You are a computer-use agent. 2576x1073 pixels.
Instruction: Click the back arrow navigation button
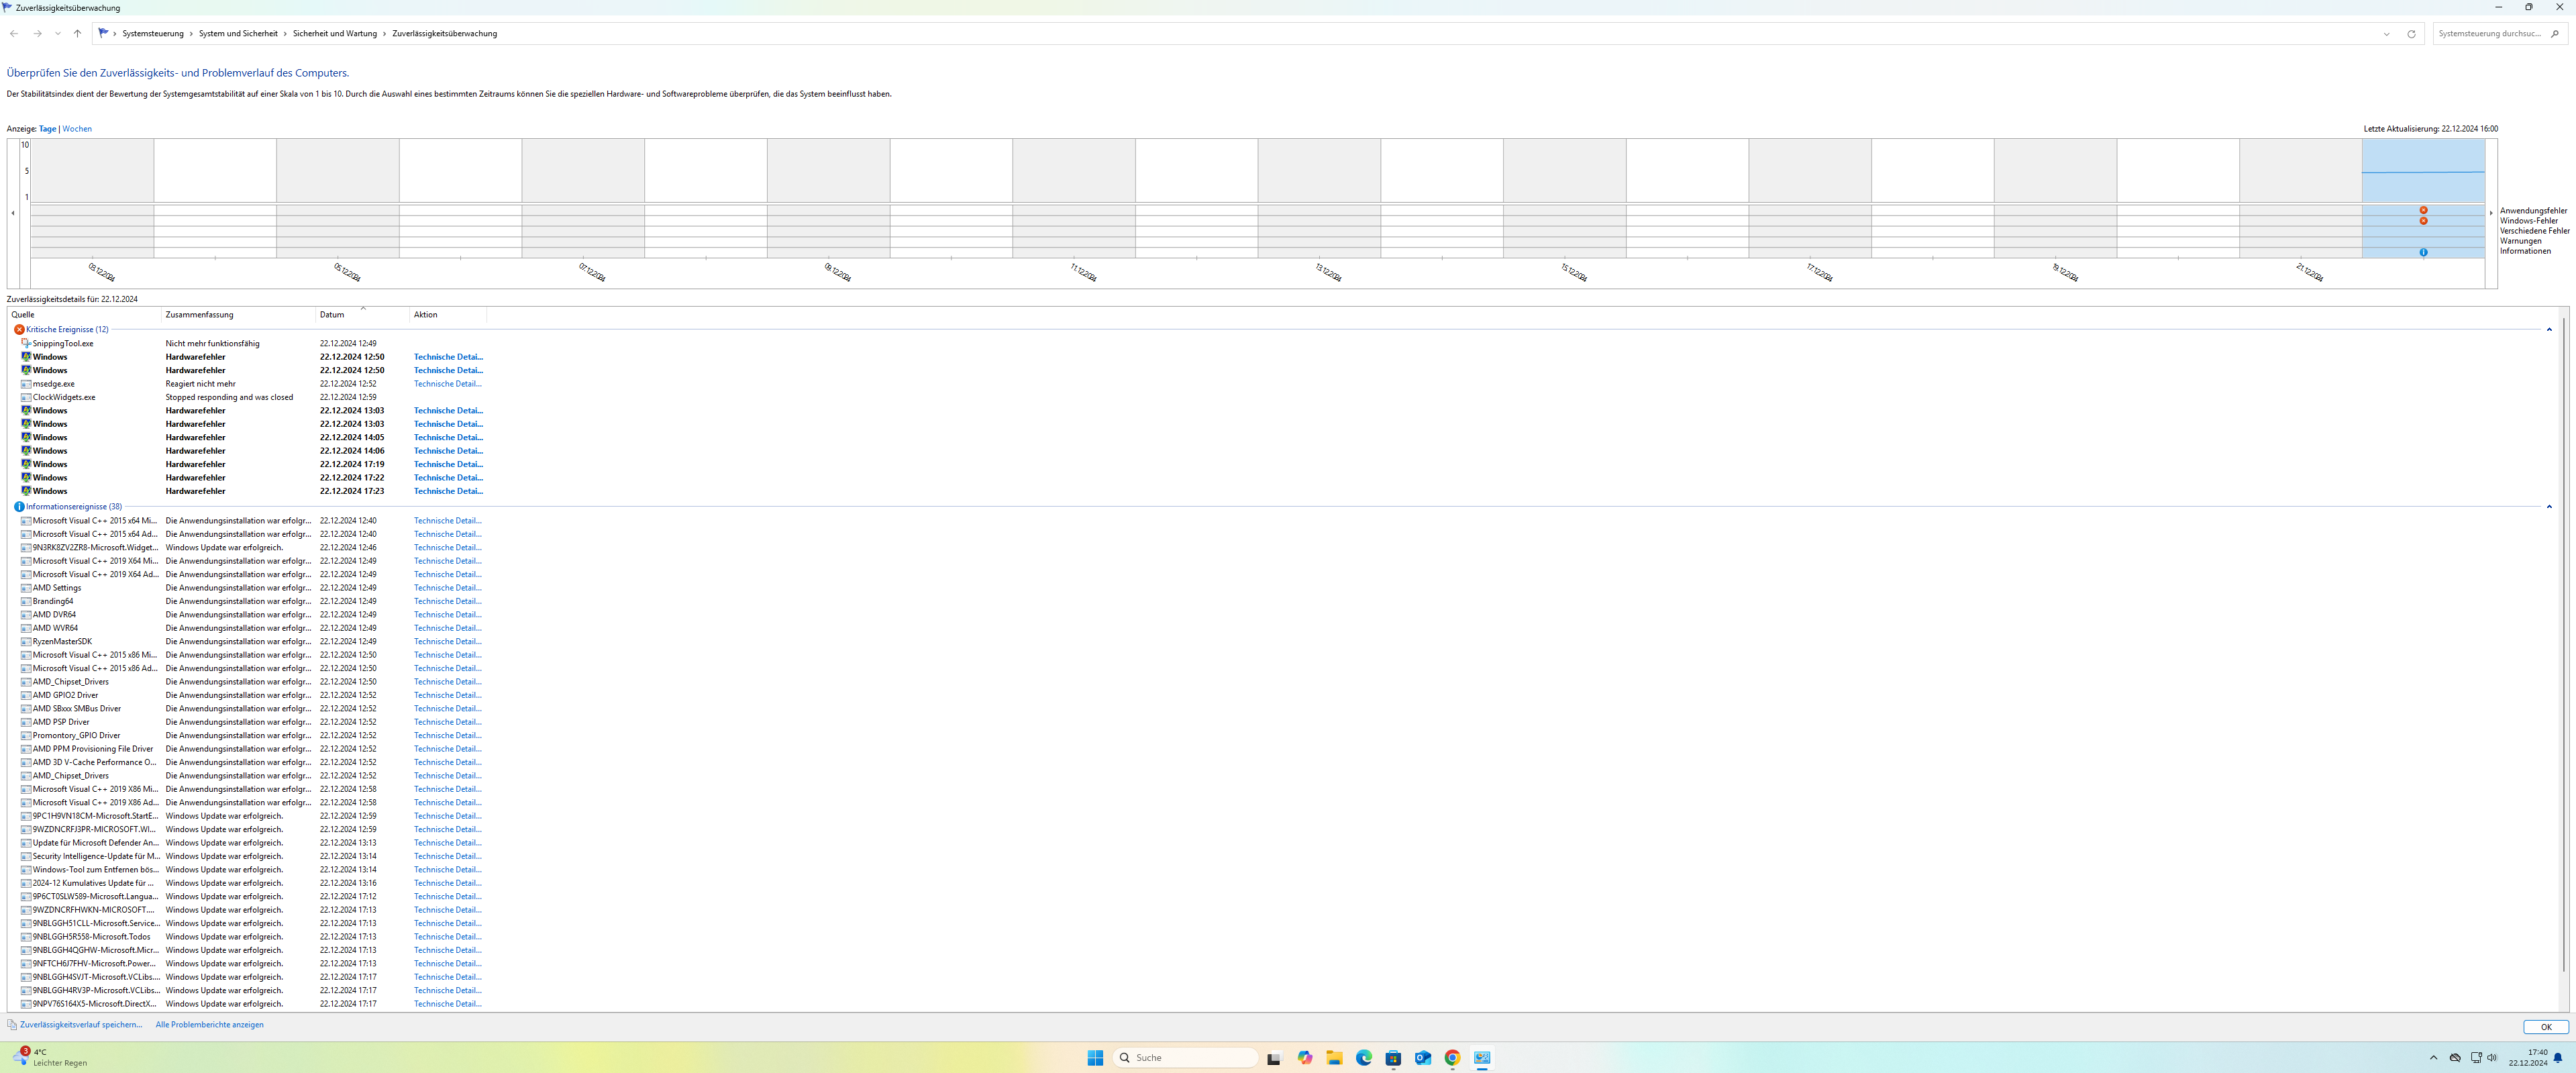tap(14, 34)
